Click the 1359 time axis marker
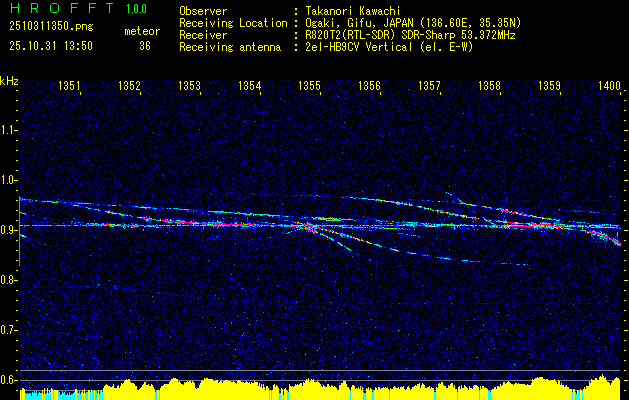 [550, 85]
